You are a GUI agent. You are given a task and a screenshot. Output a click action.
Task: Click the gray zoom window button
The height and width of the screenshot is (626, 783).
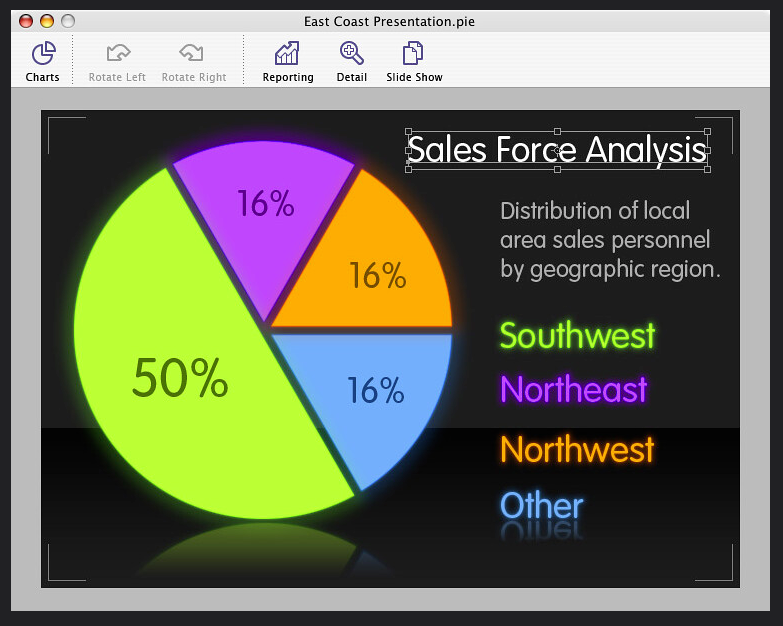coord(68,21)
